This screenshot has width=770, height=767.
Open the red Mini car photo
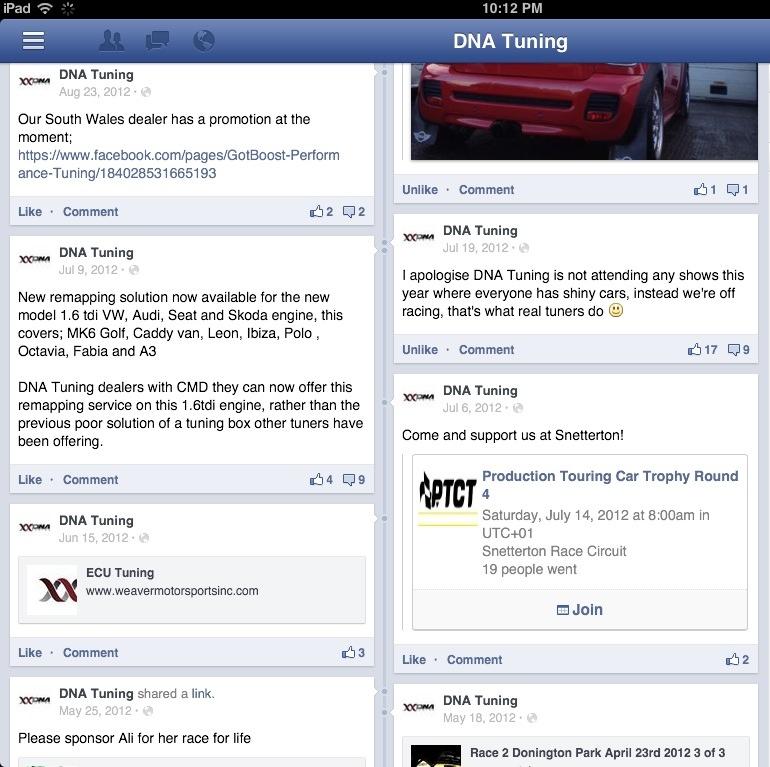[584, 111]
